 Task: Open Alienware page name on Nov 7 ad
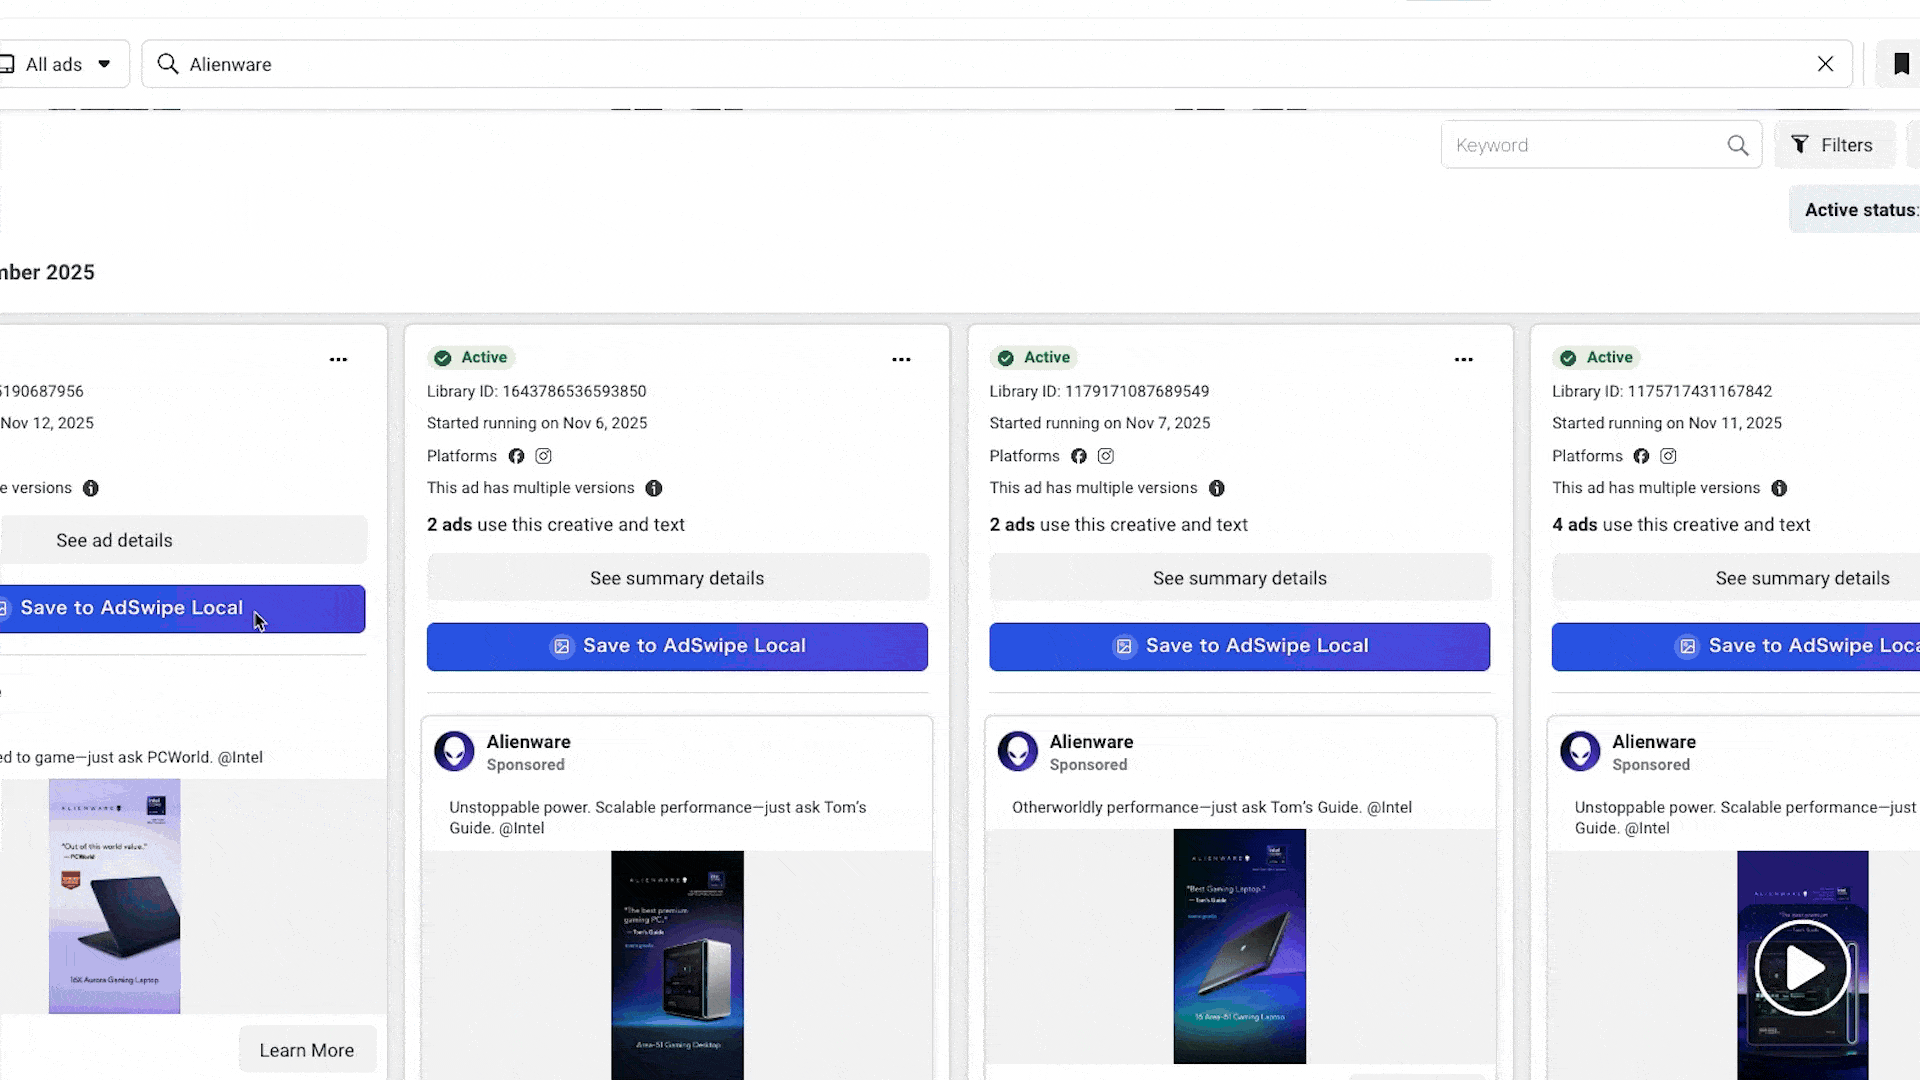[x=1091, y=742]
